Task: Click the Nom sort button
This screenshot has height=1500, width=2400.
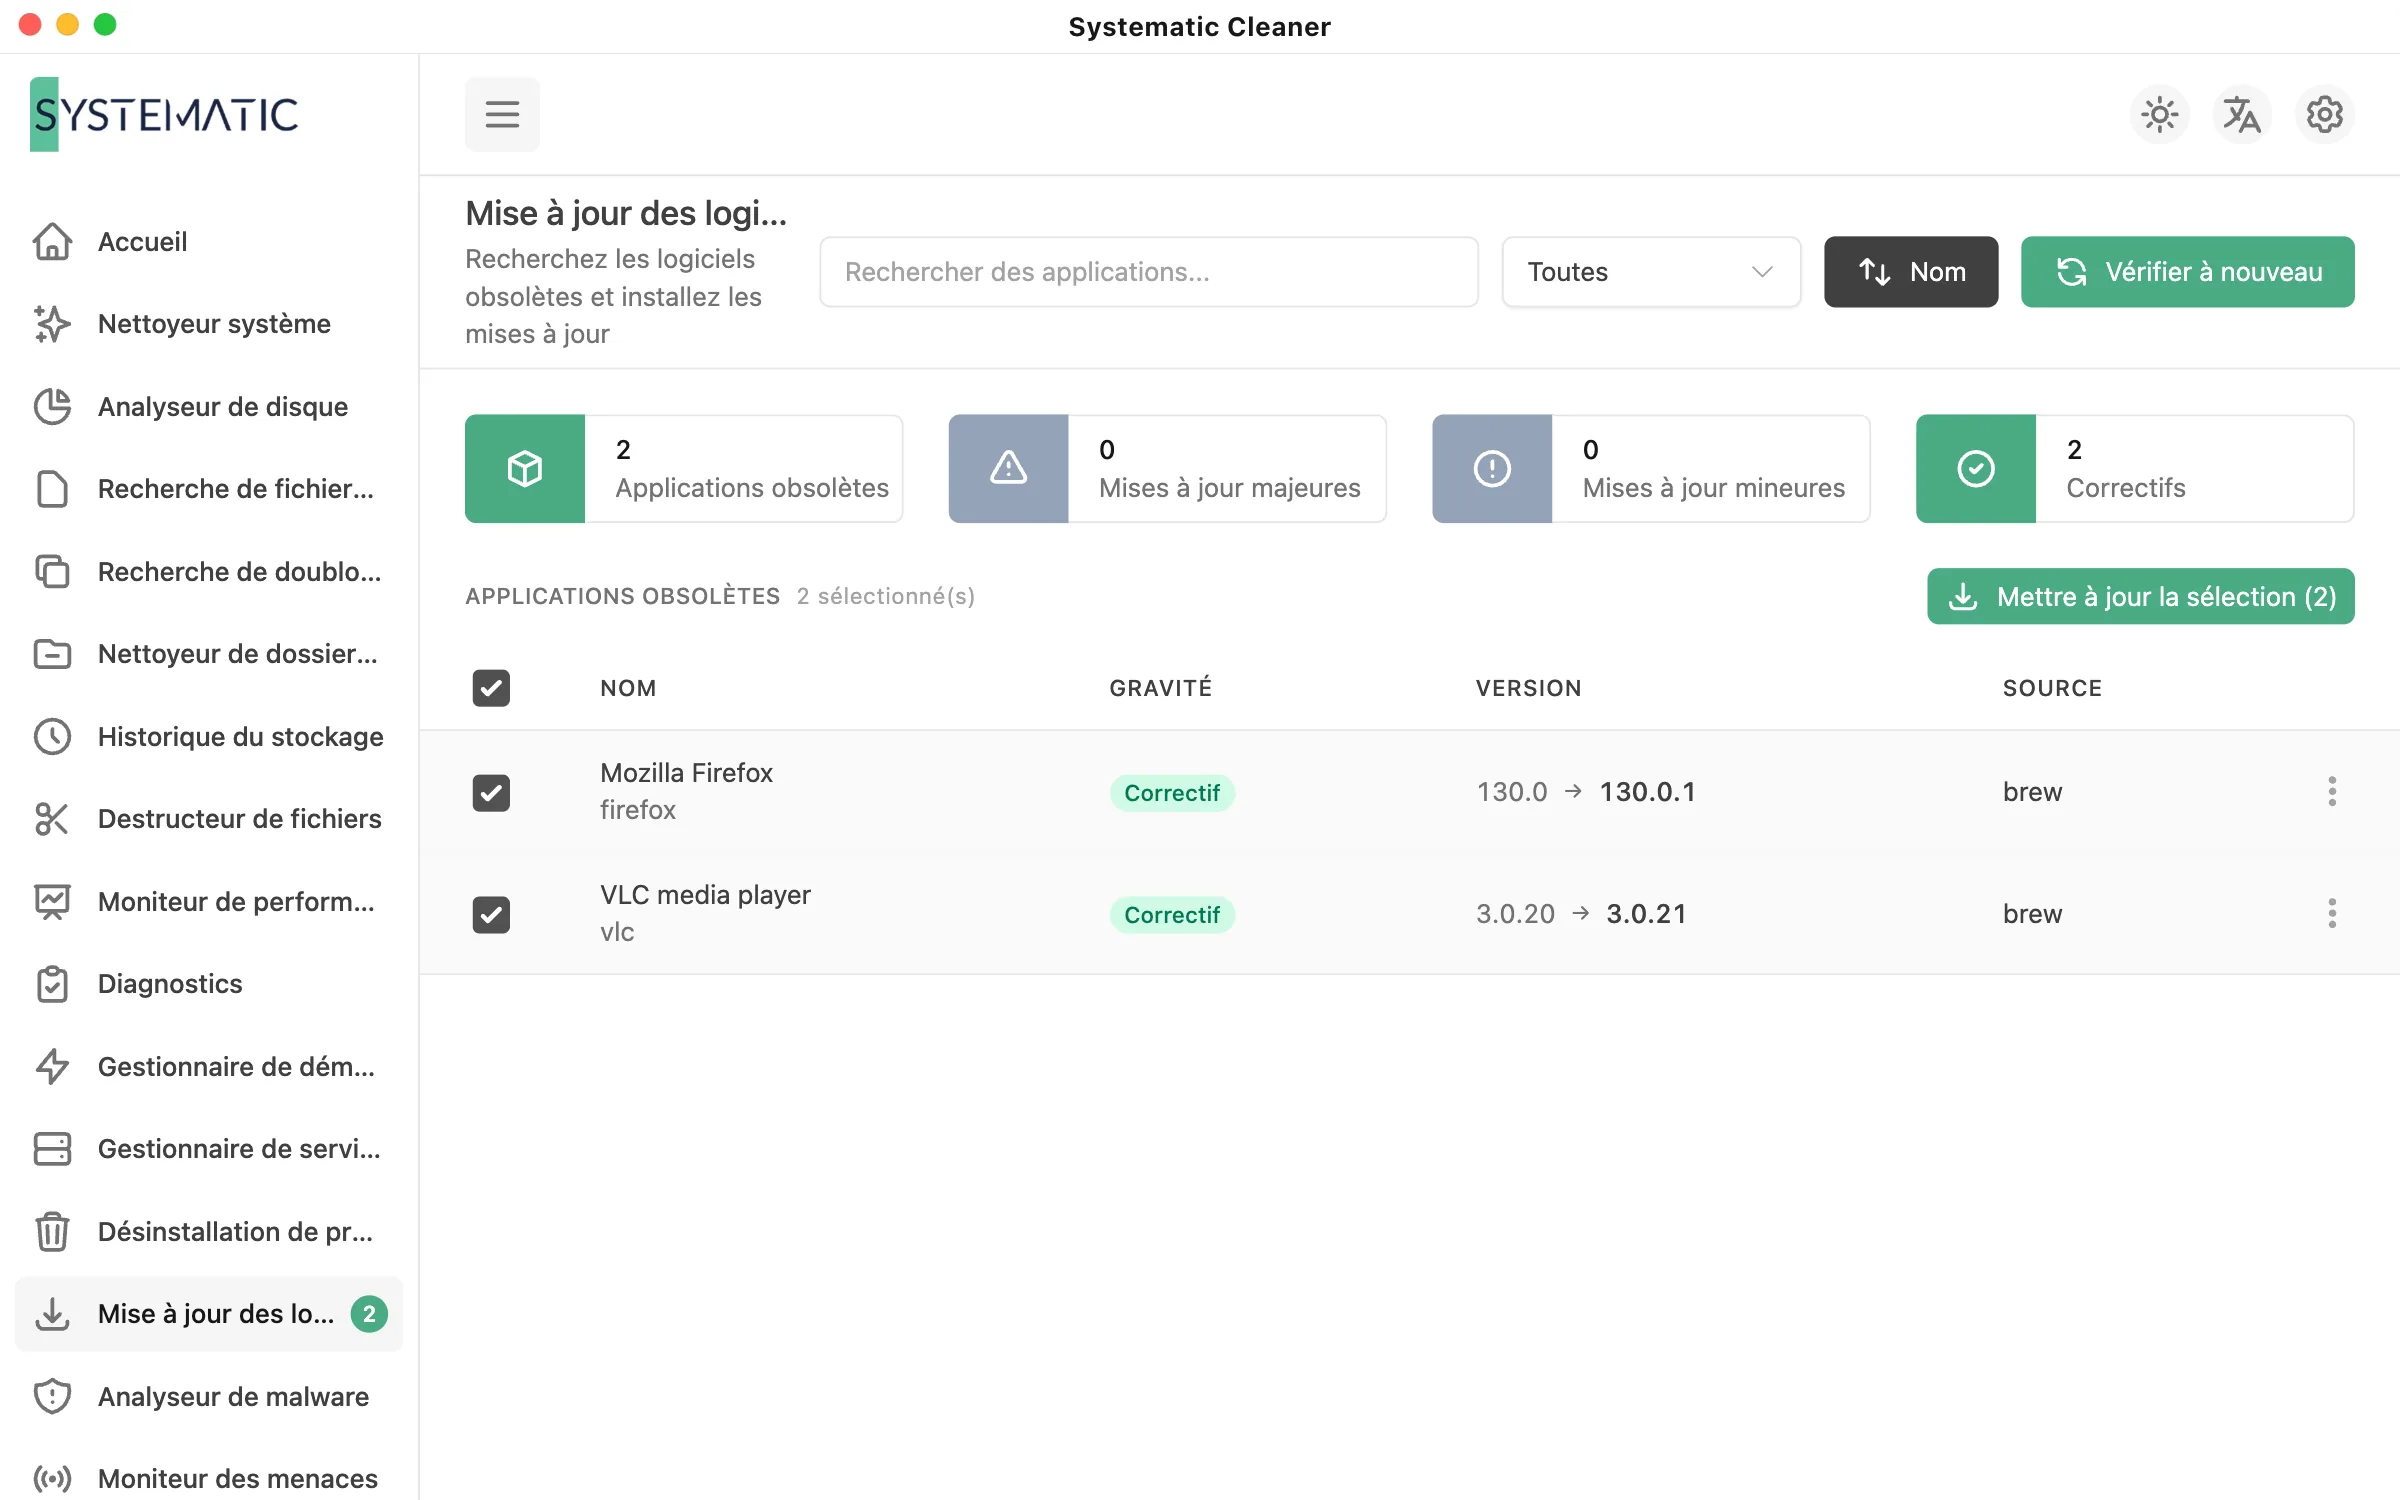Action: (x=1911, y=272)
